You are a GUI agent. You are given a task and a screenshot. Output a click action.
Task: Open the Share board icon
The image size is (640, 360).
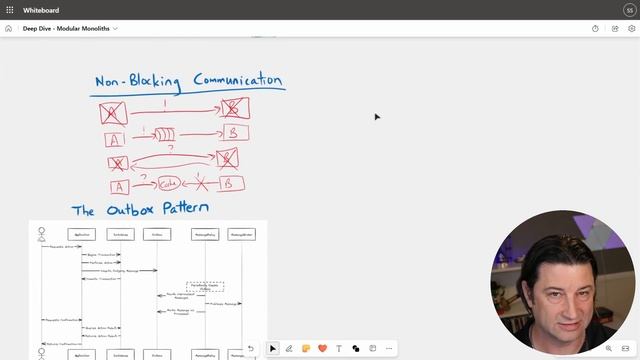(615, 29)
